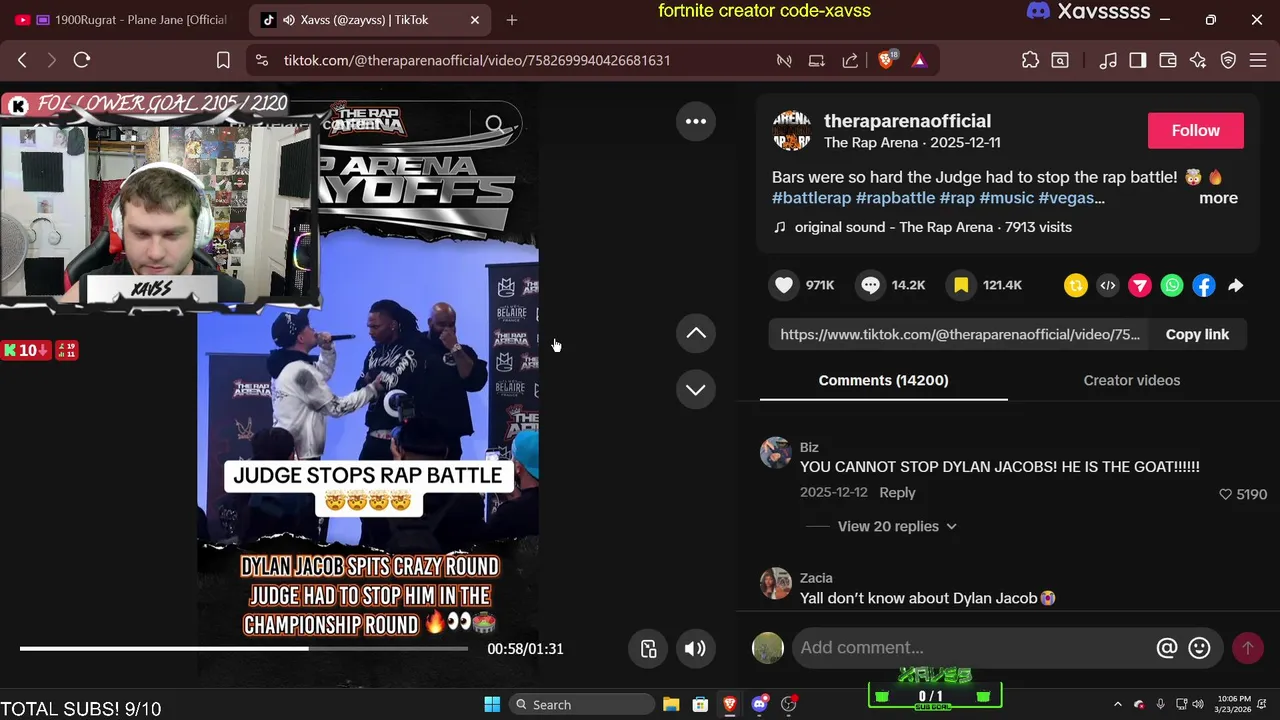Open a new browser tab with plus
Viewport: 1280px width, 720px height.
pyautogui.click(x=512, y=19)
